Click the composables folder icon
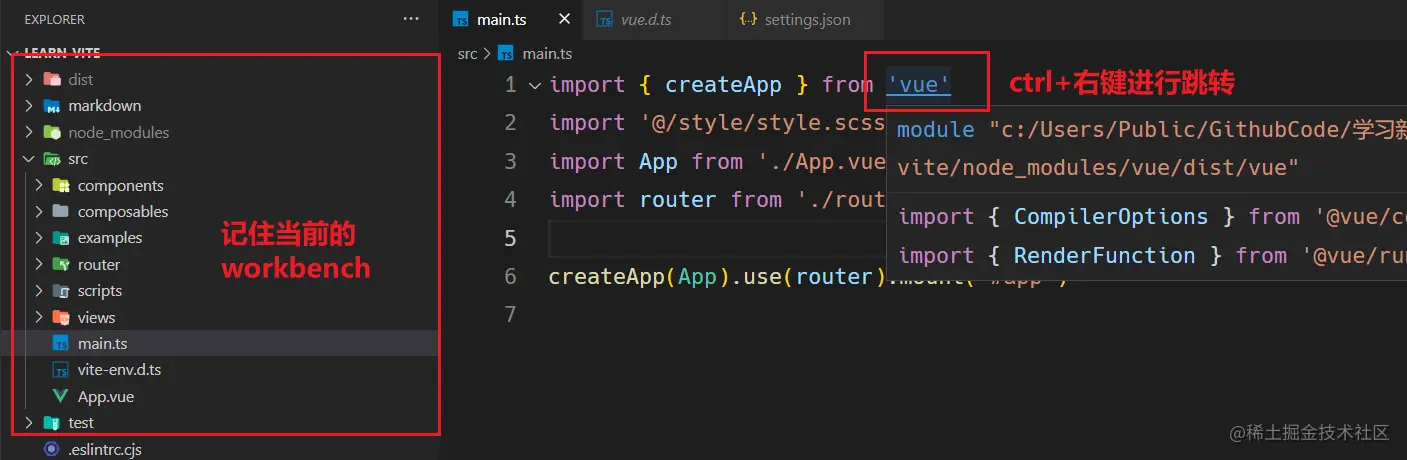 pos(61,212)
